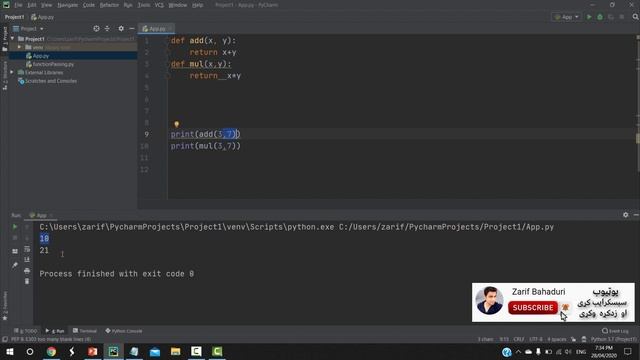The width and height of the screenshot is (640, 360).
Task: Open Windows Start menu
Action: (x=9, y=351)
